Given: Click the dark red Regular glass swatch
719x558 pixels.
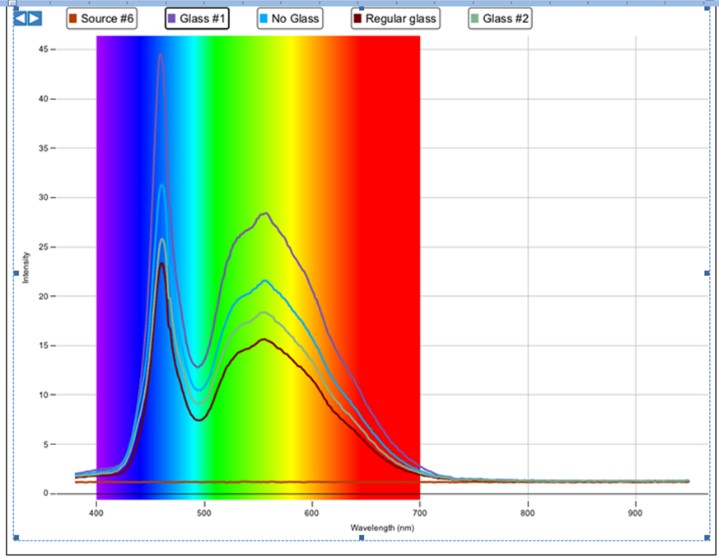Looking at the screenshot, I should [x=357, y=19].
